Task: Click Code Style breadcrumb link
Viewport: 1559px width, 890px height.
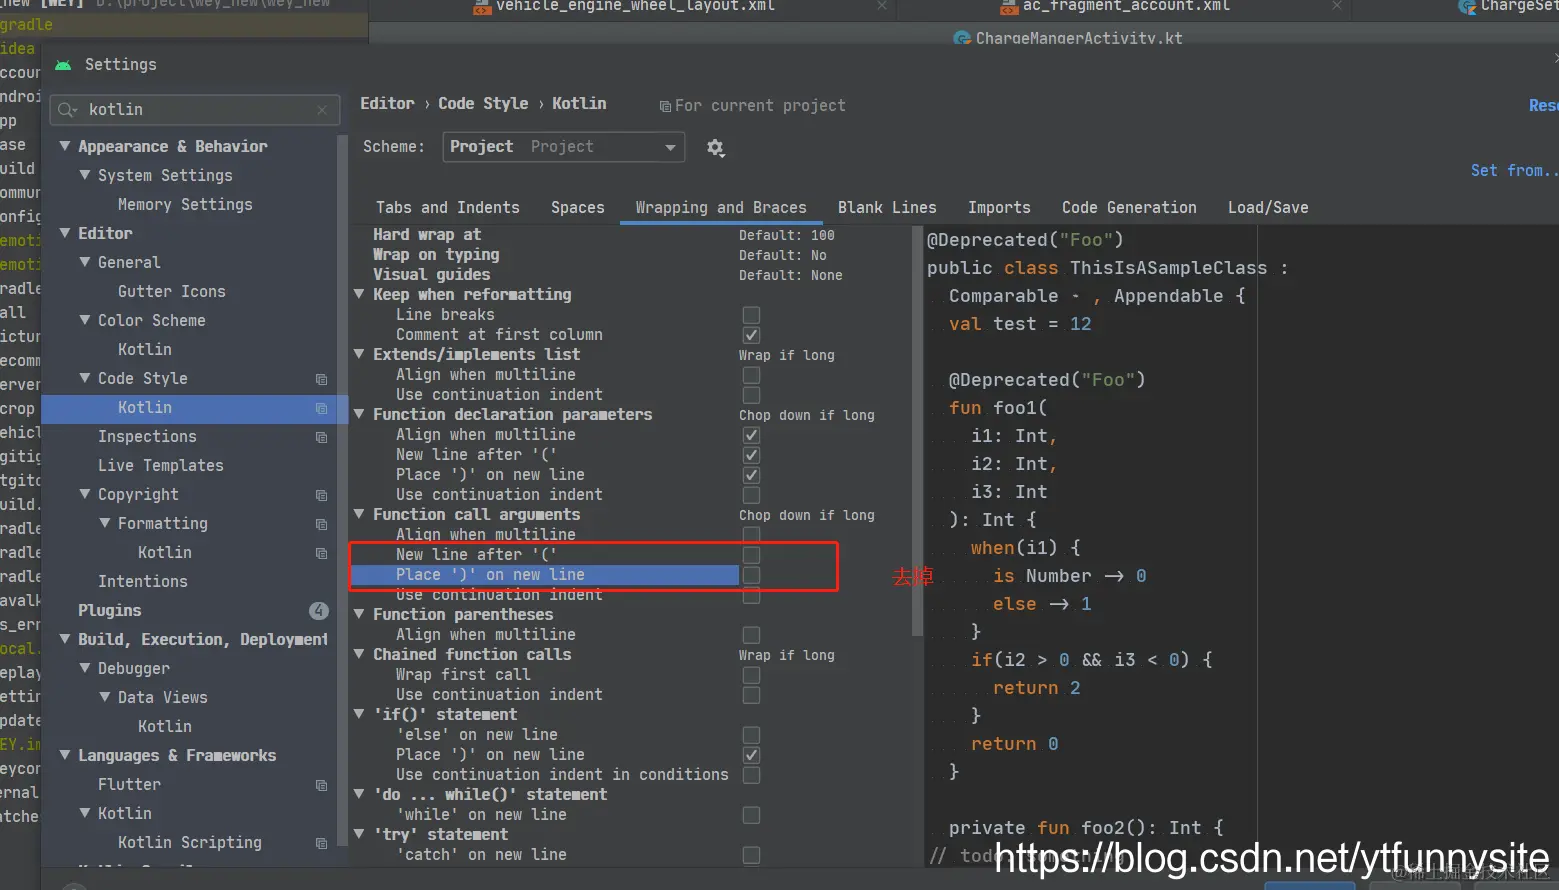Action: click(483, 104)
